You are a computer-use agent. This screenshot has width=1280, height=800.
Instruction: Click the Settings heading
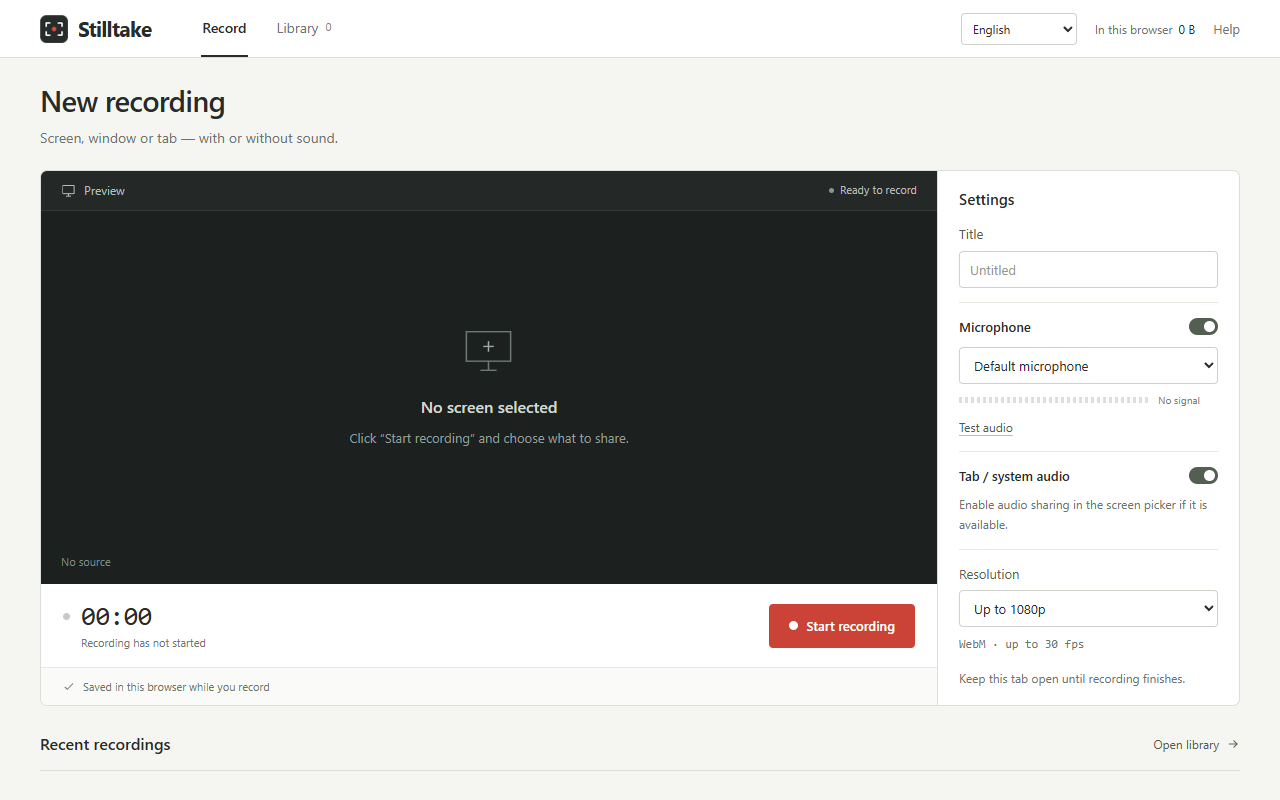coord(987,200)
